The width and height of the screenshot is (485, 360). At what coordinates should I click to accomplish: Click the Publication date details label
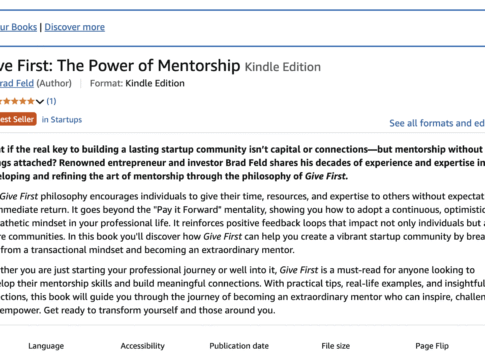pos(239,346)
